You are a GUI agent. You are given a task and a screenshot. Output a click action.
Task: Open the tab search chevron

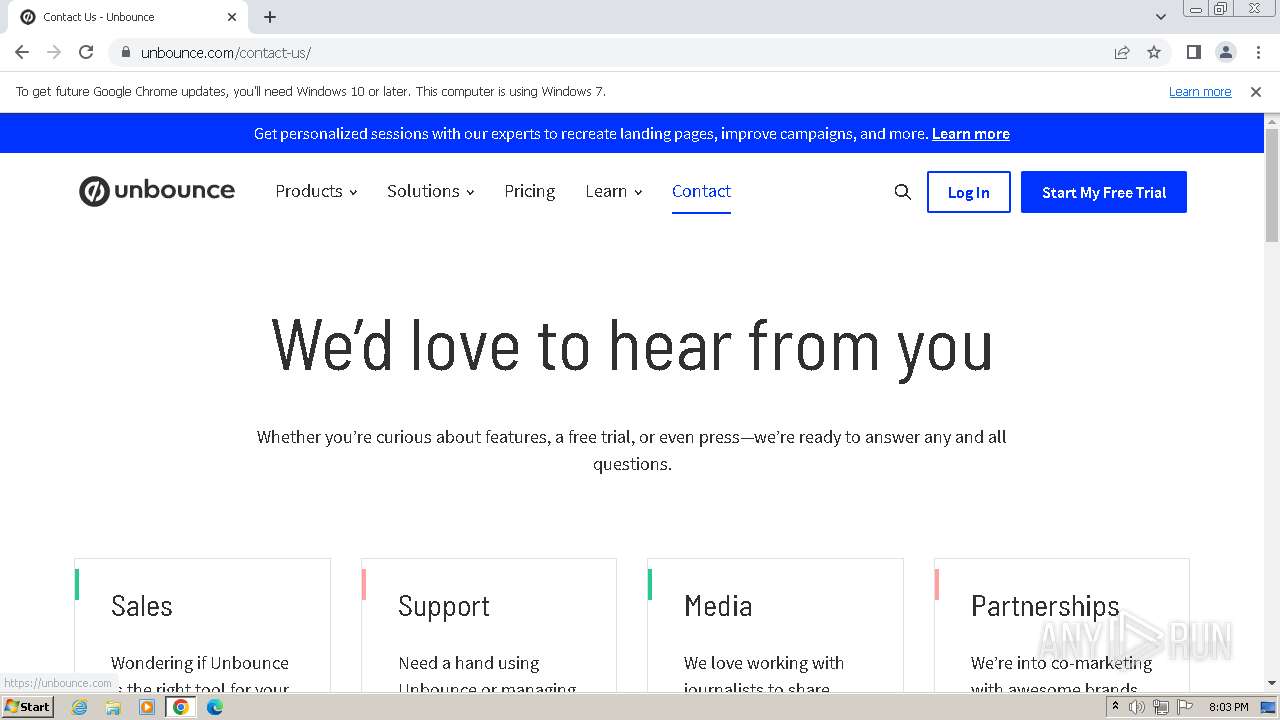pos(1161,17)
